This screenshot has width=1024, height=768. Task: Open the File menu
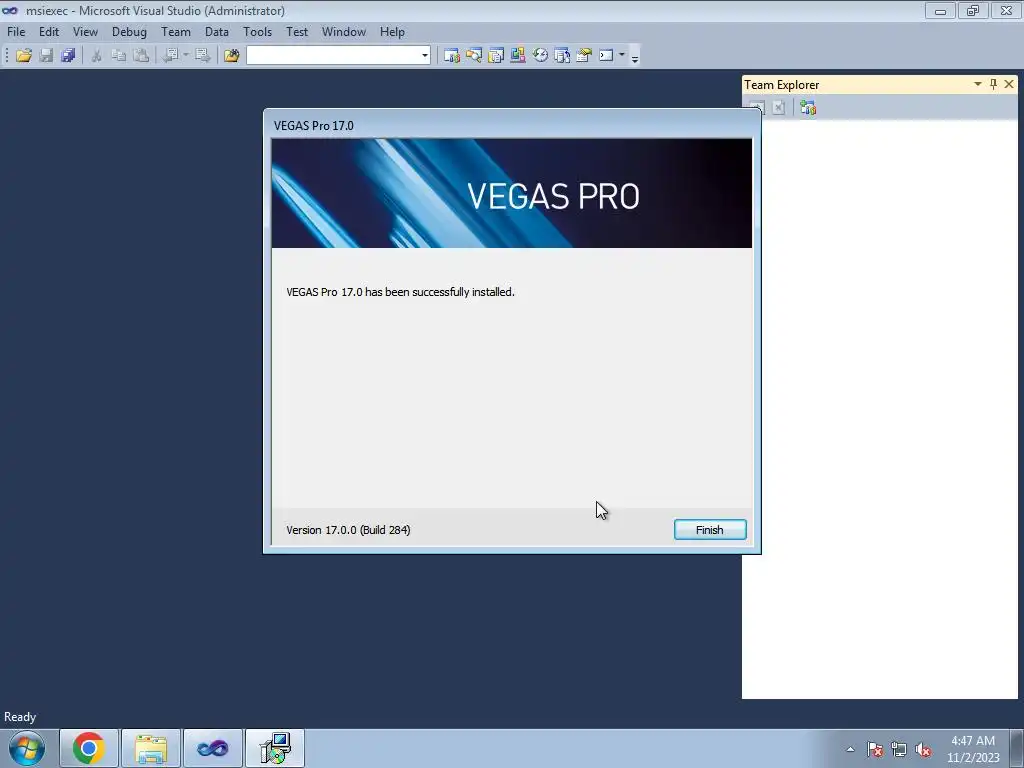[x=16, y=31]
